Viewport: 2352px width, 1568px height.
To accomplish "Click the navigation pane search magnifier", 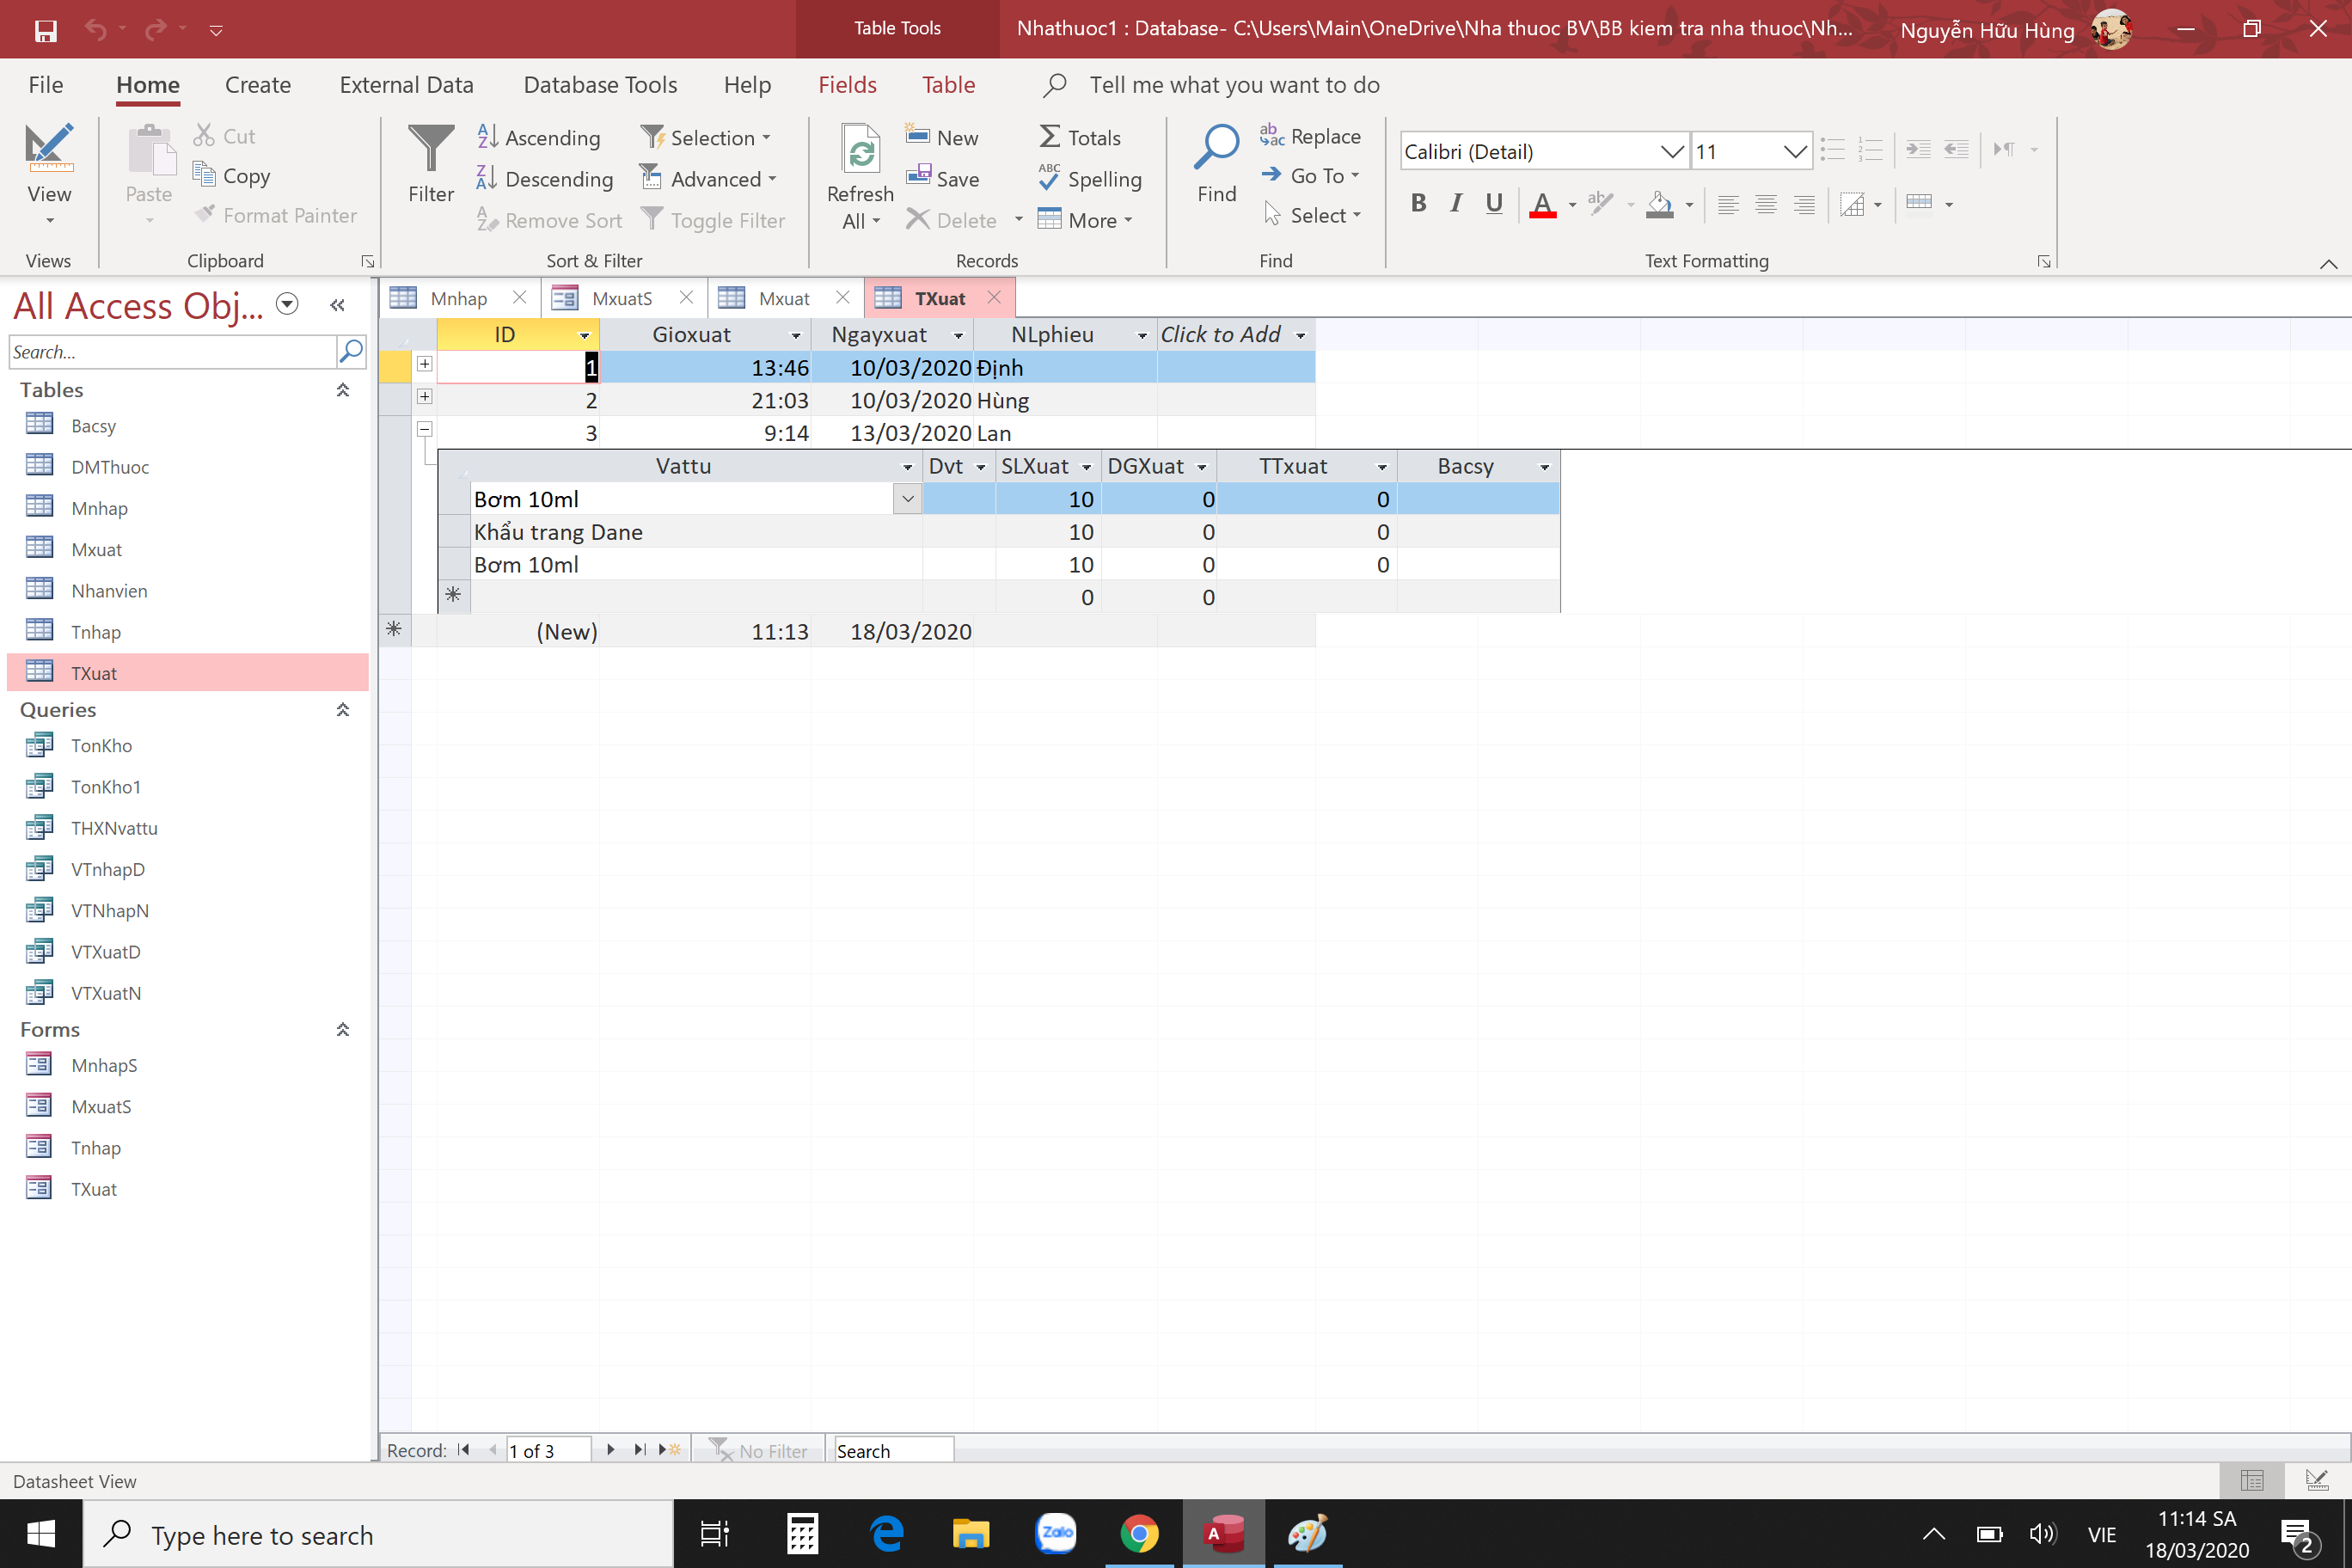I will 351,351.
